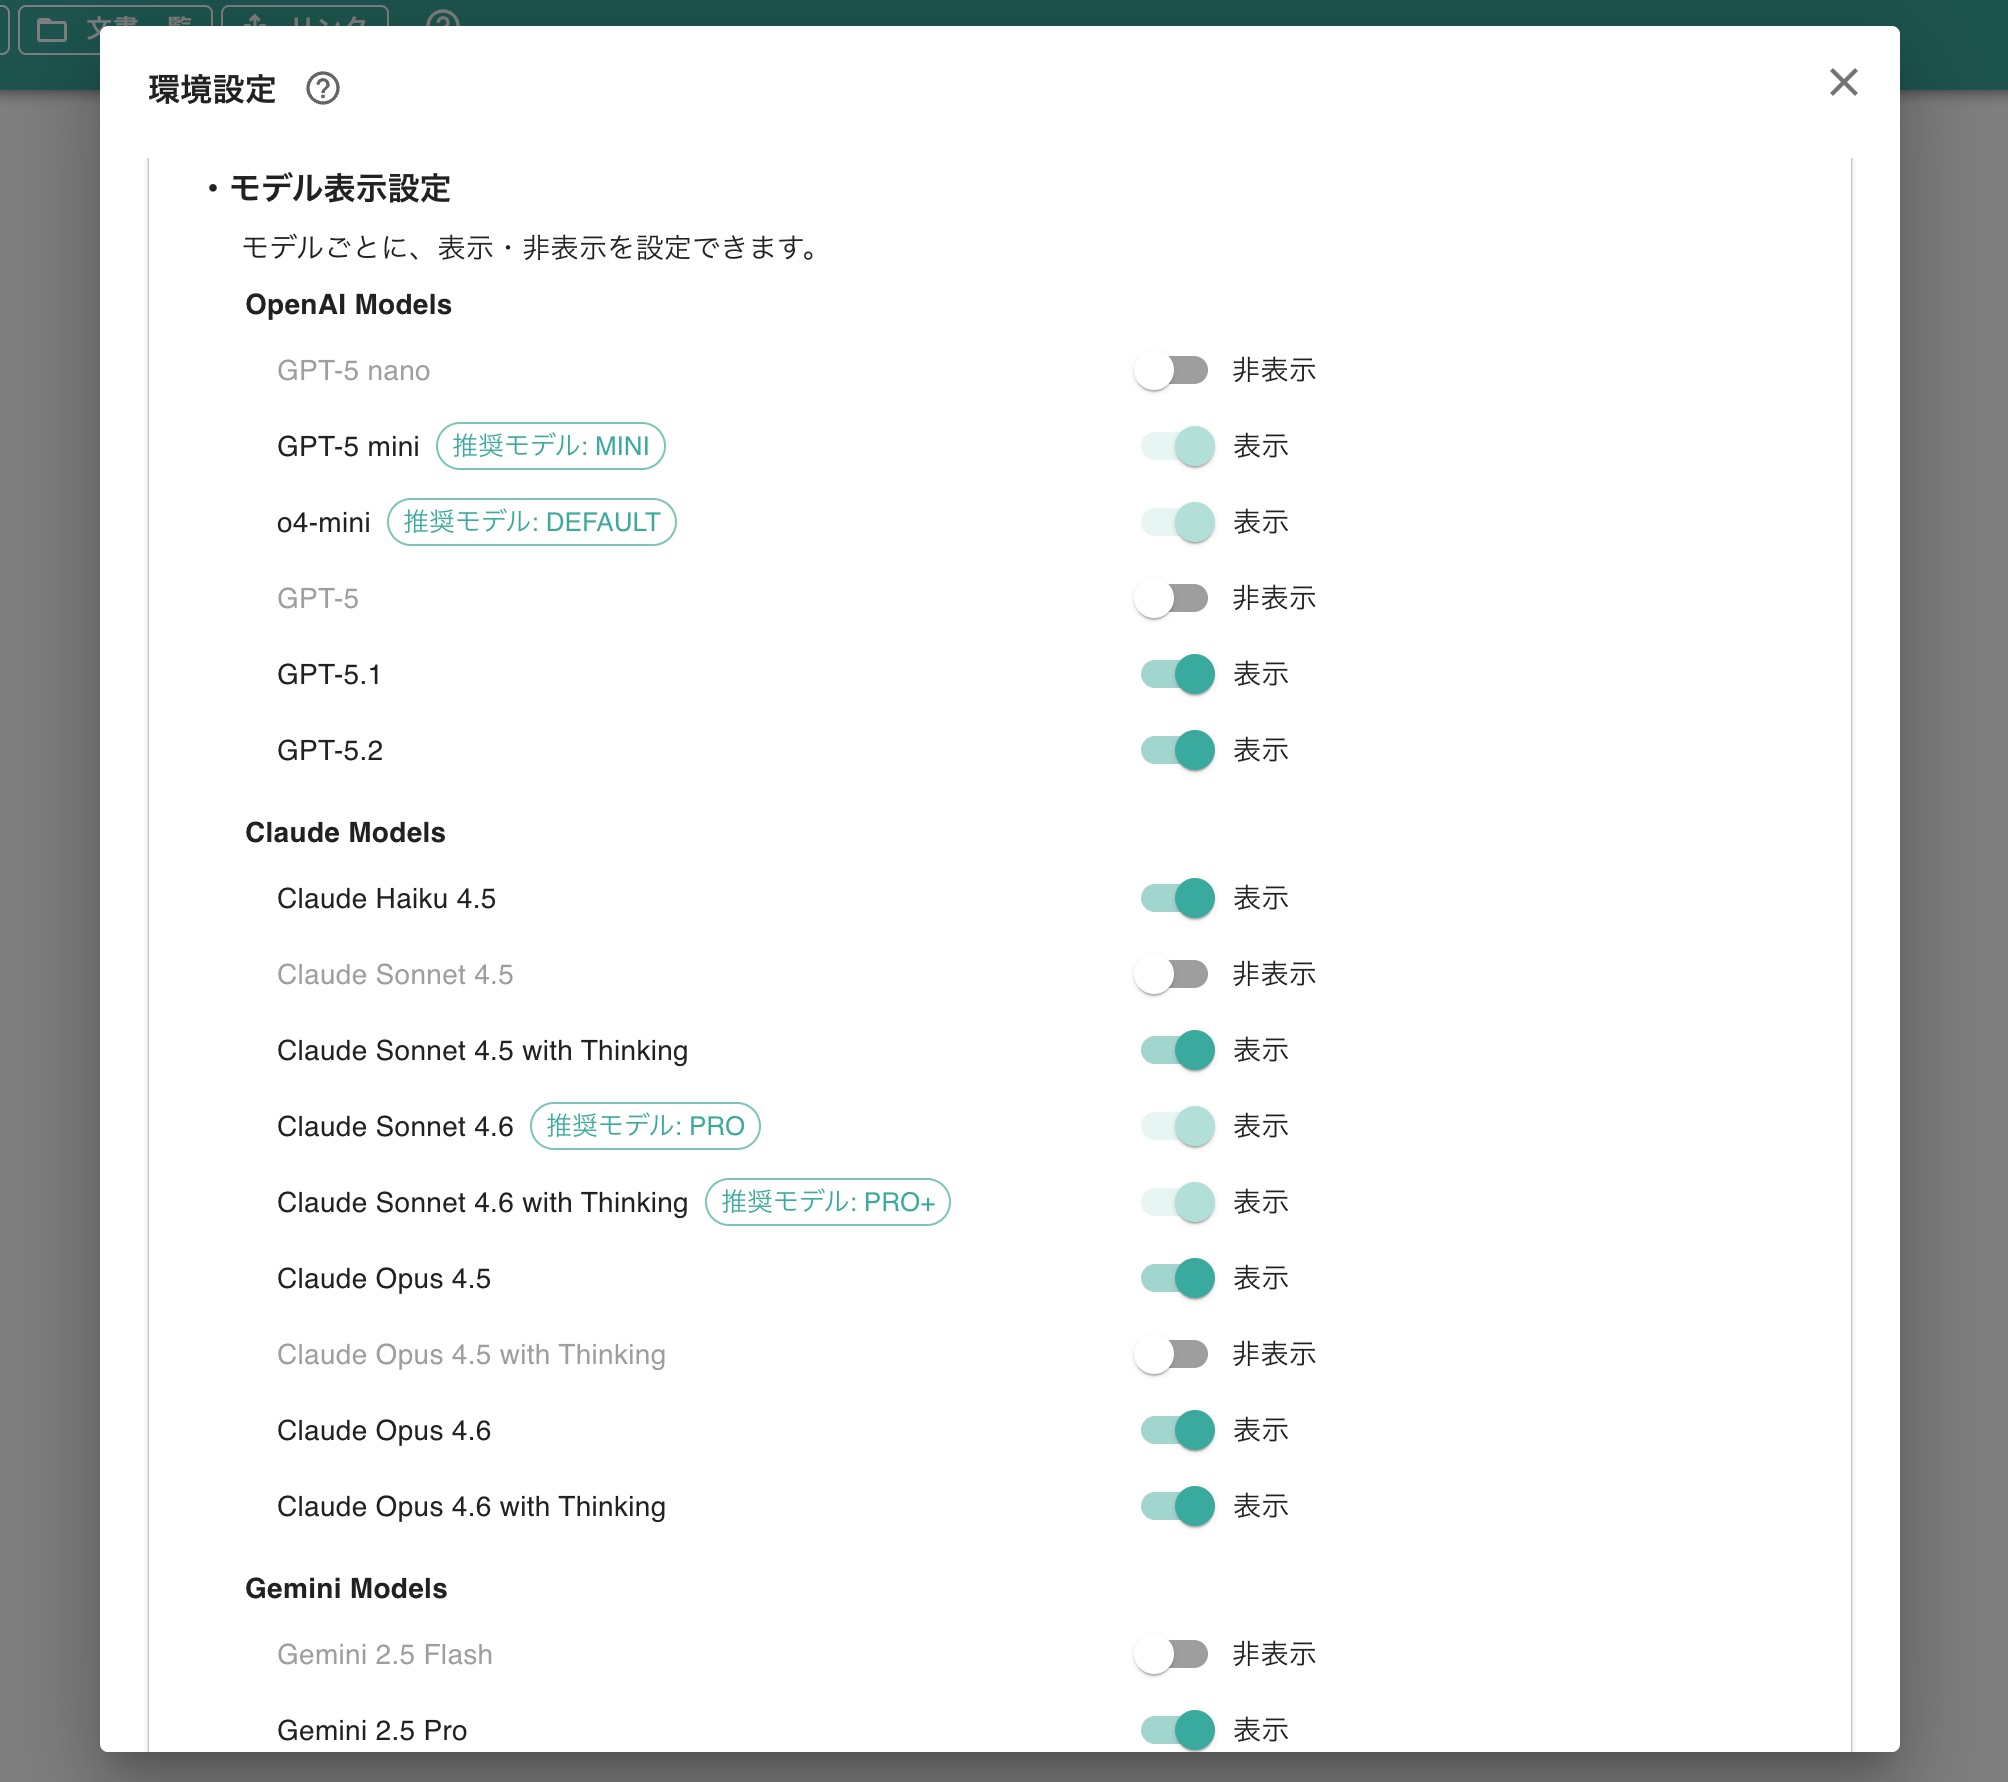
Task: Hide Claude Sonnet 4.5 with Thinking toggle
Action: (1178, 1051)
